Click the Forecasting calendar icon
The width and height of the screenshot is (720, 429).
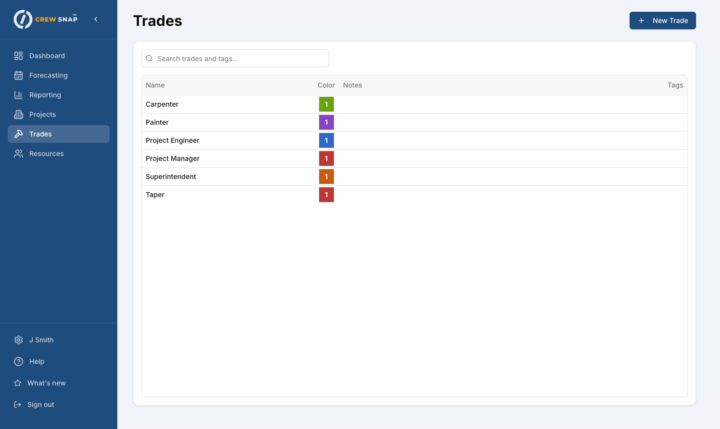tap(19, 75)
